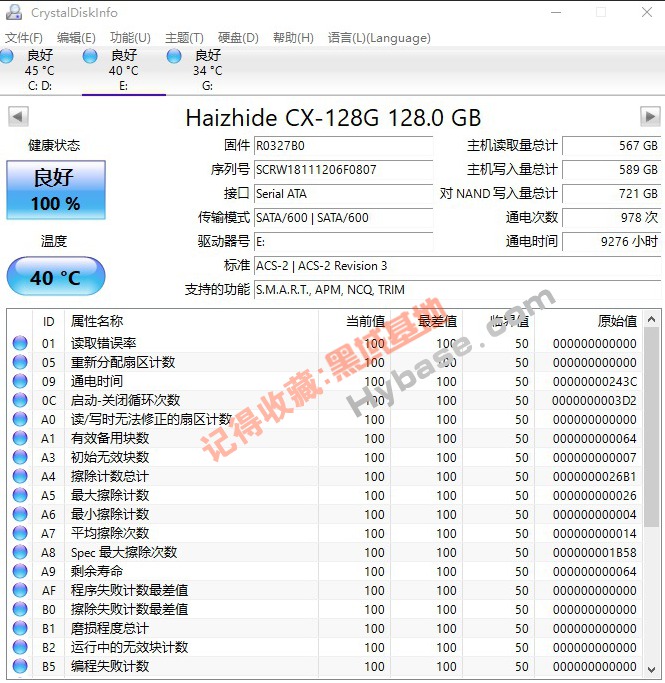Viewport: 665px width, 683px height.
Task: Click the status dot for row B2
Action: click(20, 647)
